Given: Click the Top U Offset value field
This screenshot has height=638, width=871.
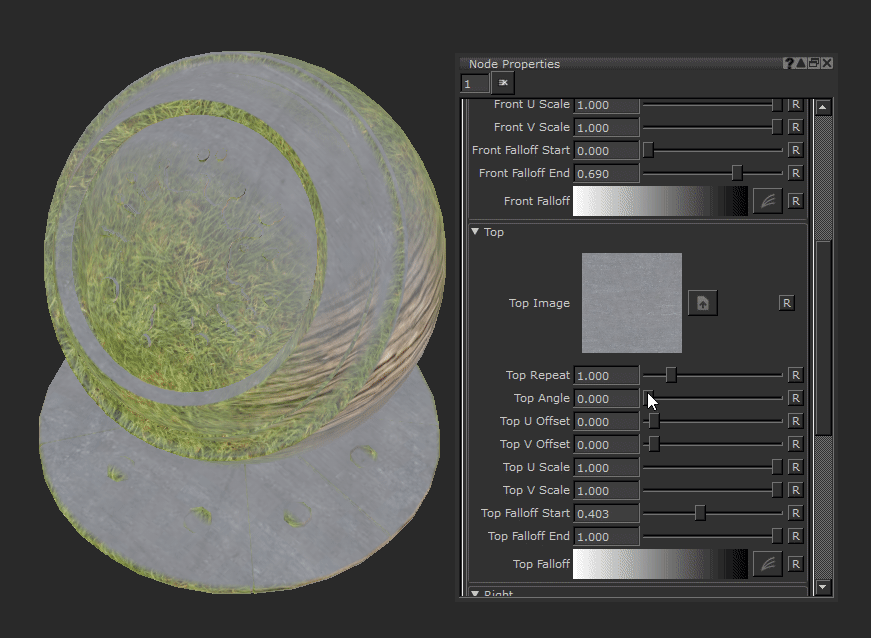Looking at the screenshot, I should 606,422.
